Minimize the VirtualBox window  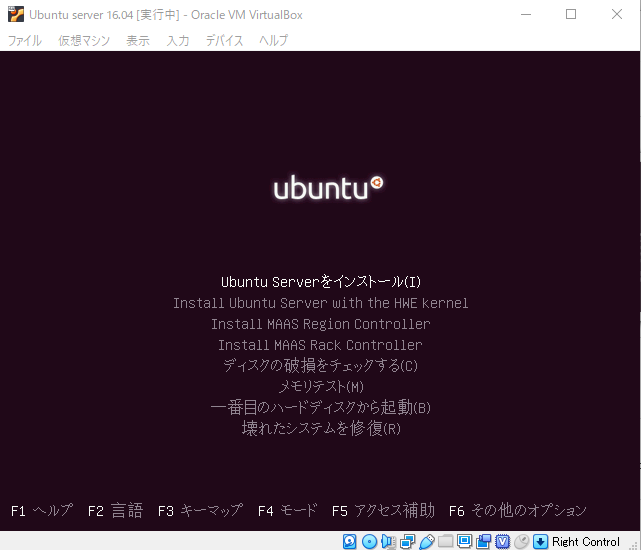pos(526,14)
